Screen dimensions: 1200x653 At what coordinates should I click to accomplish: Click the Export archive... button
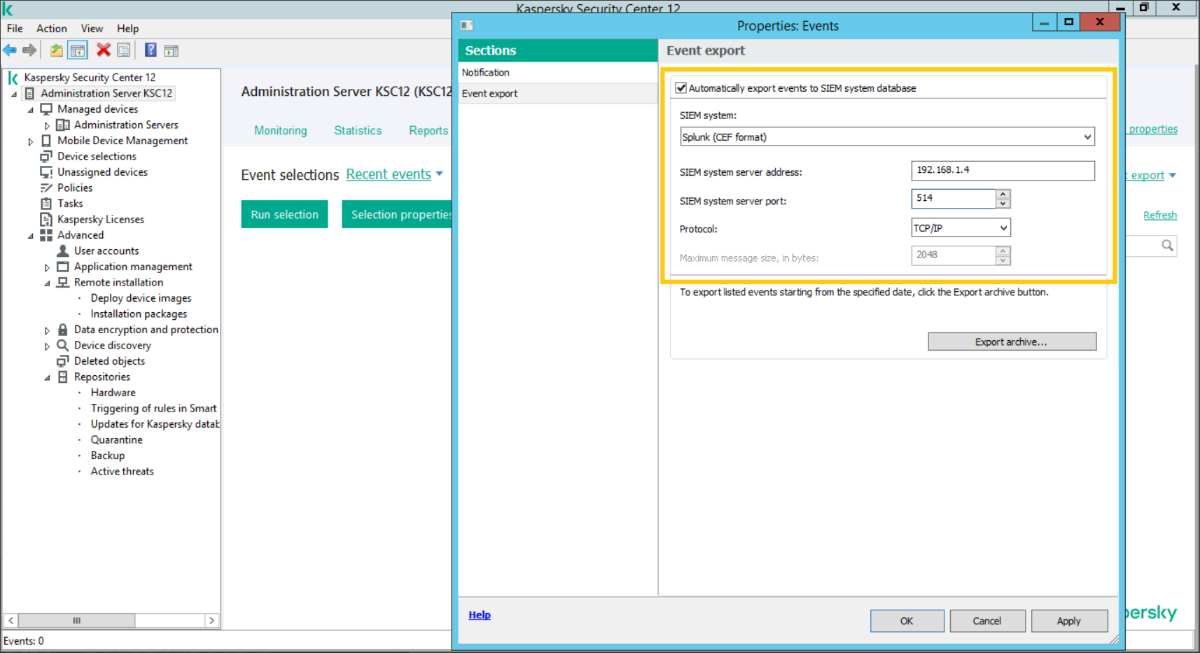point(1012,342)
